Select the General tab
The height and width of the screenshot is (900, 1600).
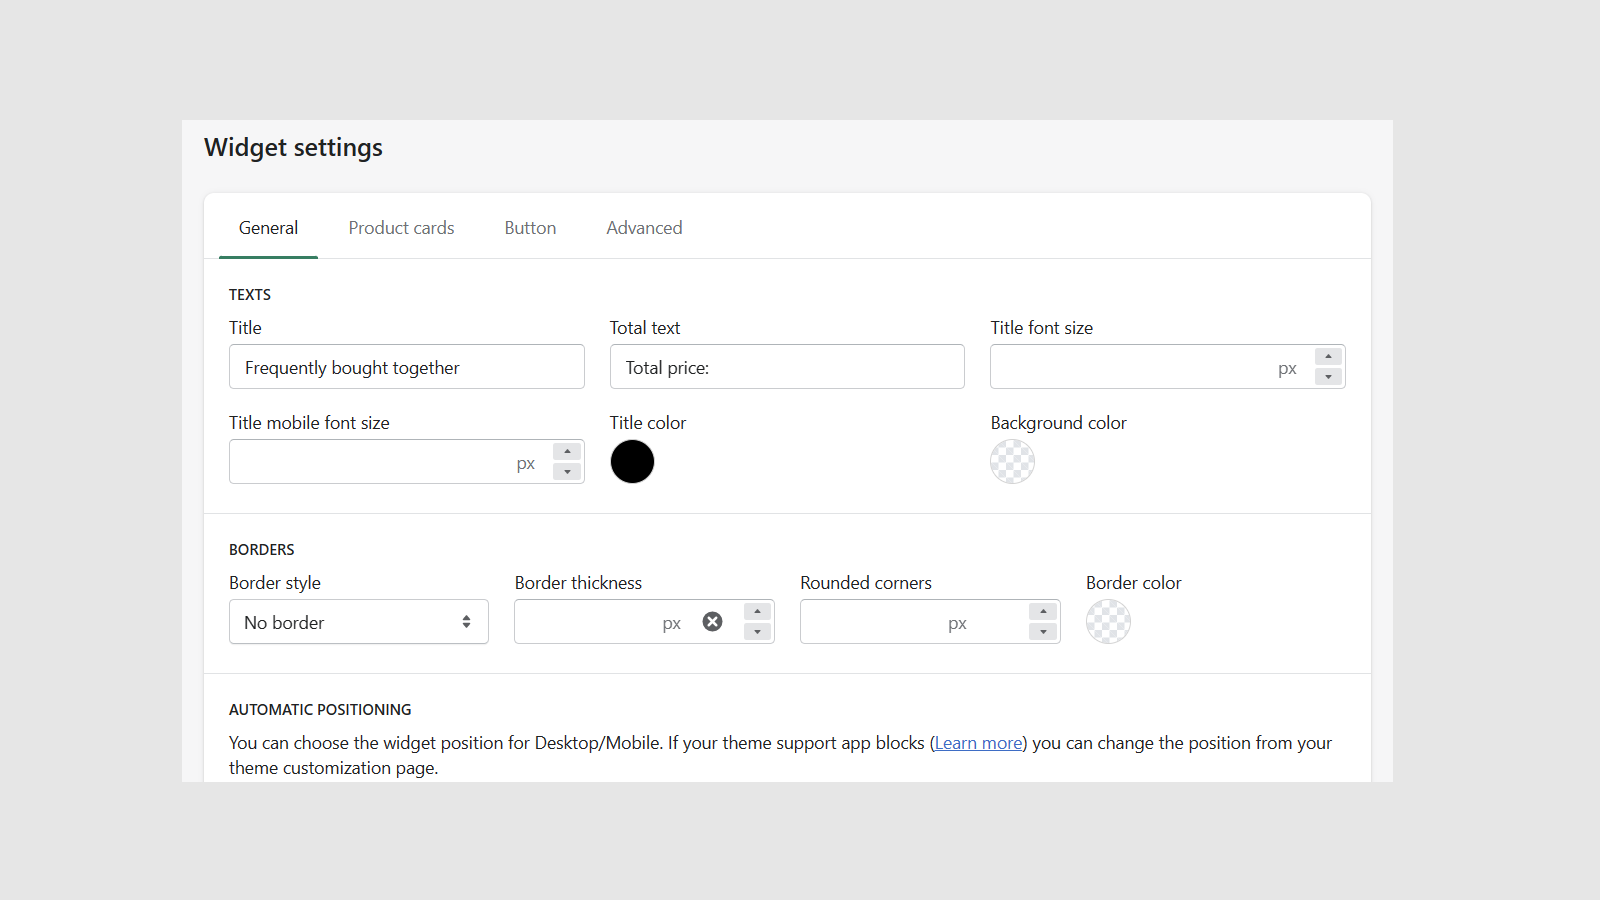coord(267,227)
